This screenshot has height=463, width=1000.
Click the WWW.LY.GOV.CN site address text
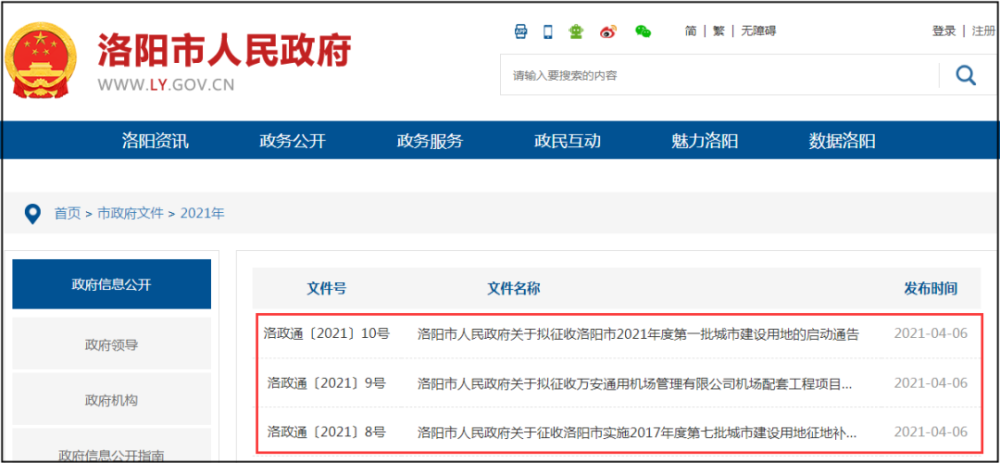tap(166, 85)
